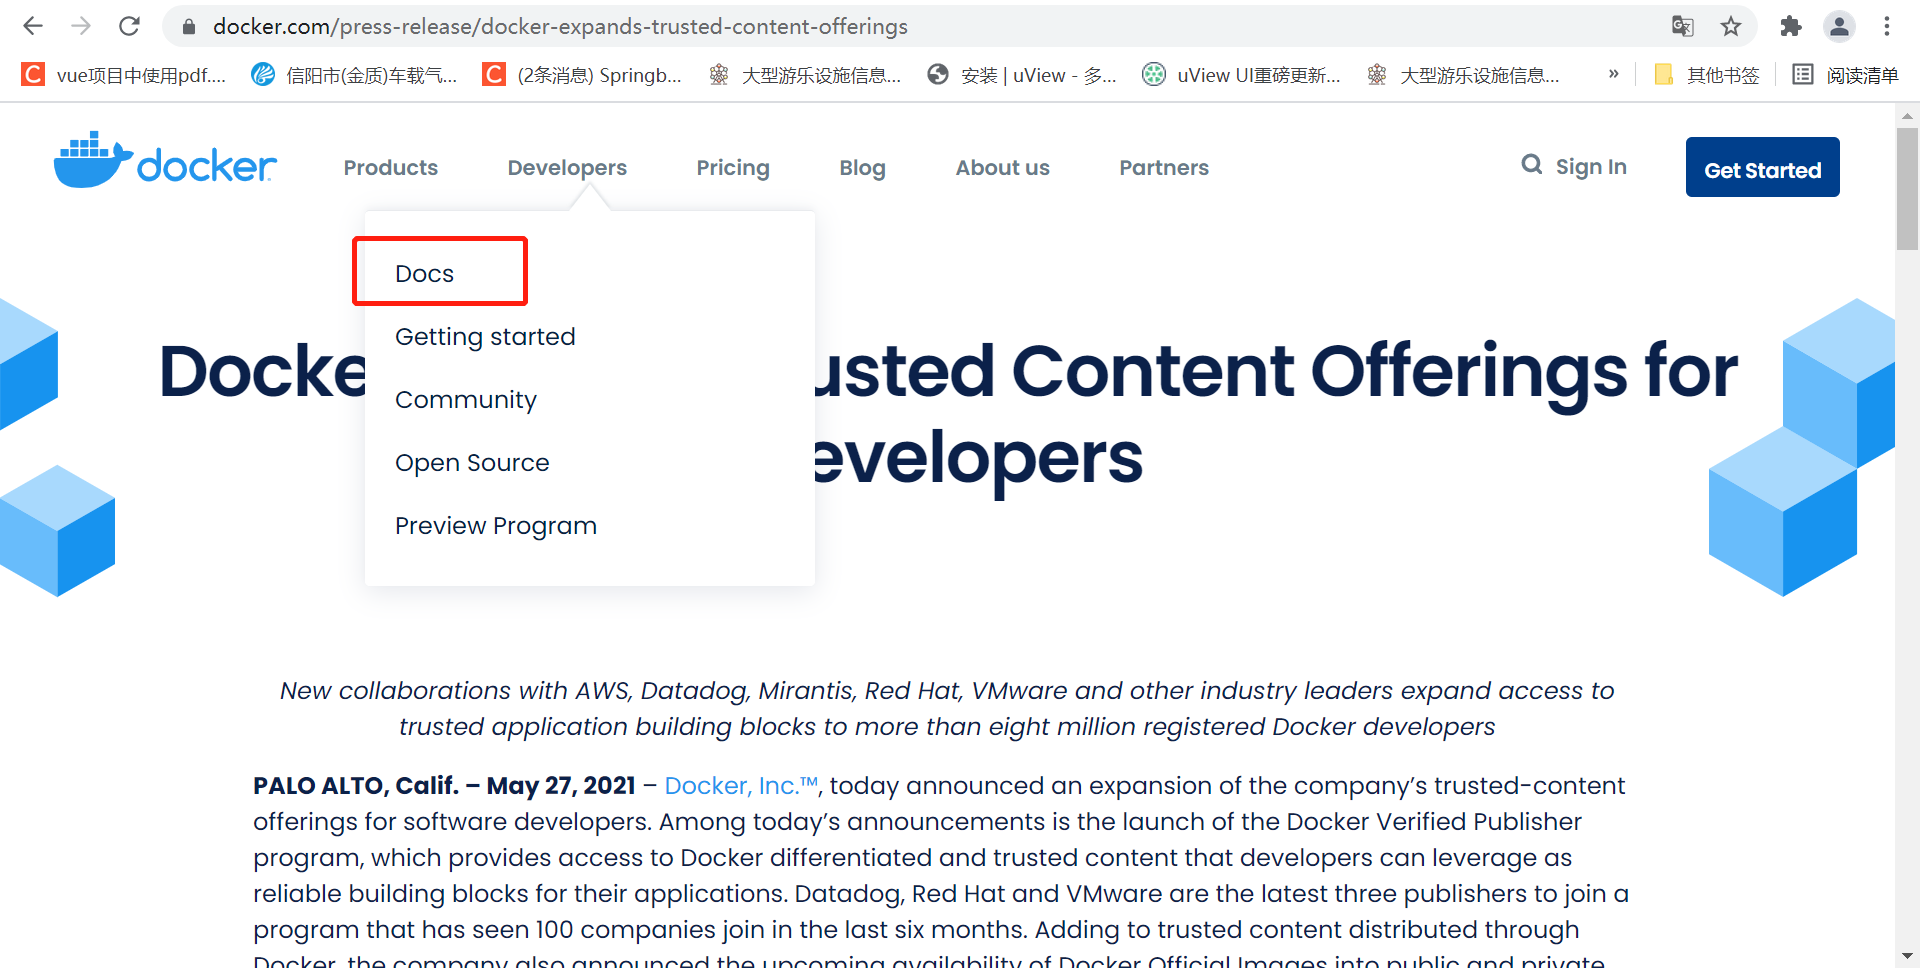Open the 其他书签 bookmarks folder

[1707, 75]
